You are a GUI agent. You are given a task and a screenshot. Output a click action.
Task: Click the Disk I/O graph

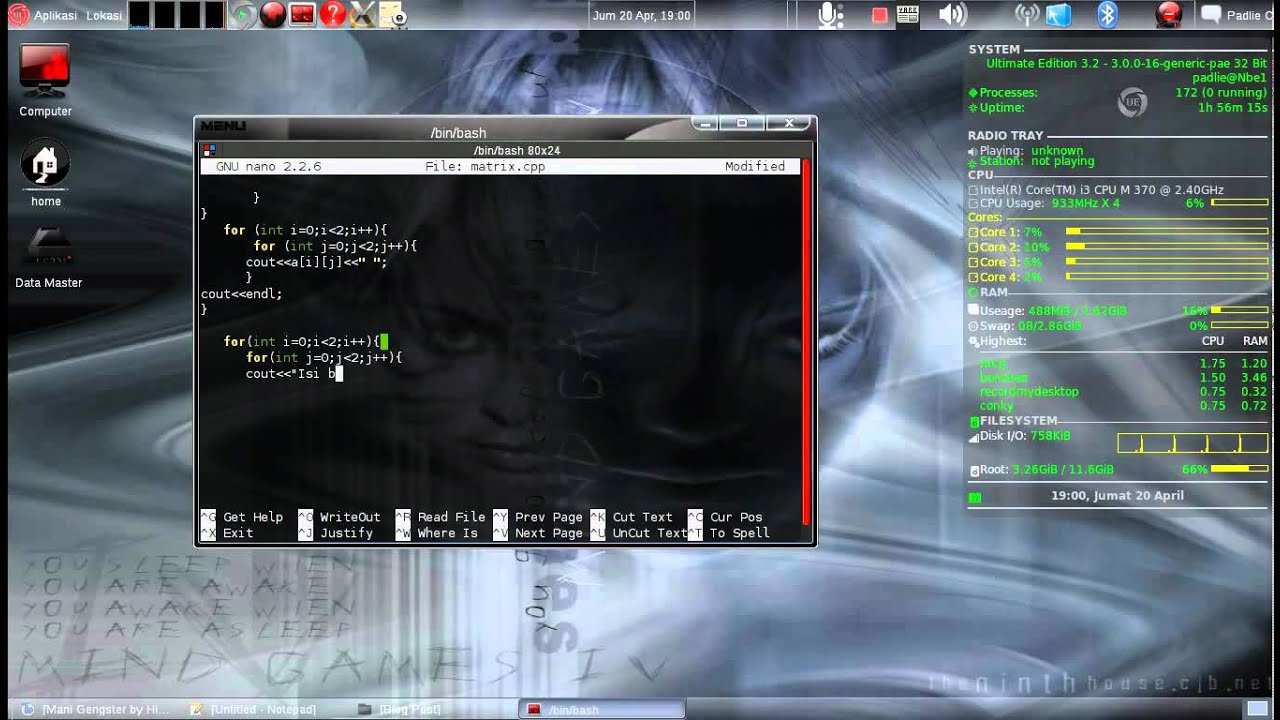pyautogui.click(x=1193, y=442)
